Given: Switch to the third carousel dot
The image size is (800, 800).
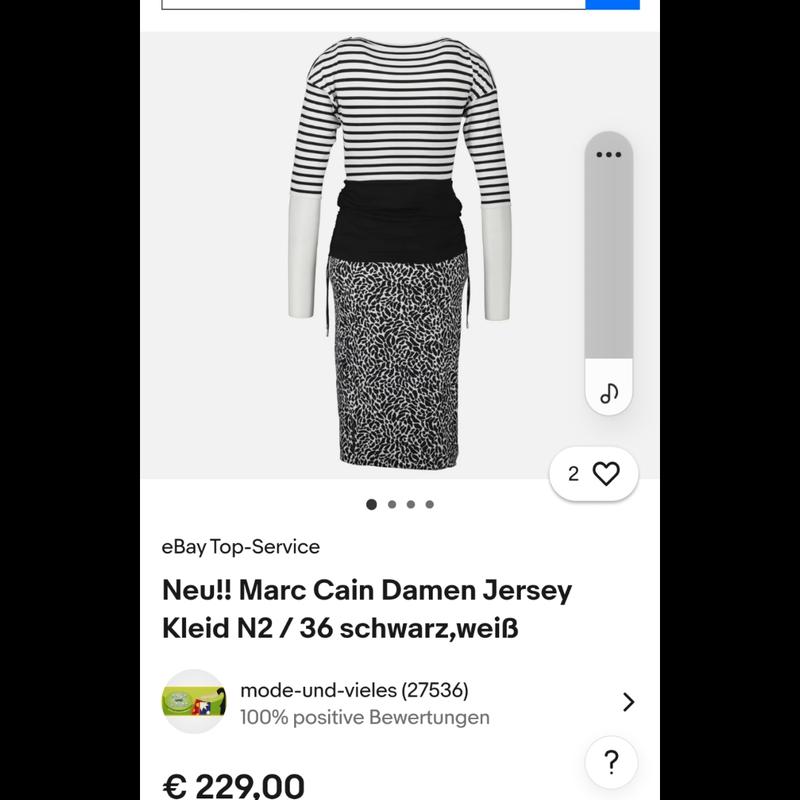Looking at the screenshot, I should (x=411, y=504).
